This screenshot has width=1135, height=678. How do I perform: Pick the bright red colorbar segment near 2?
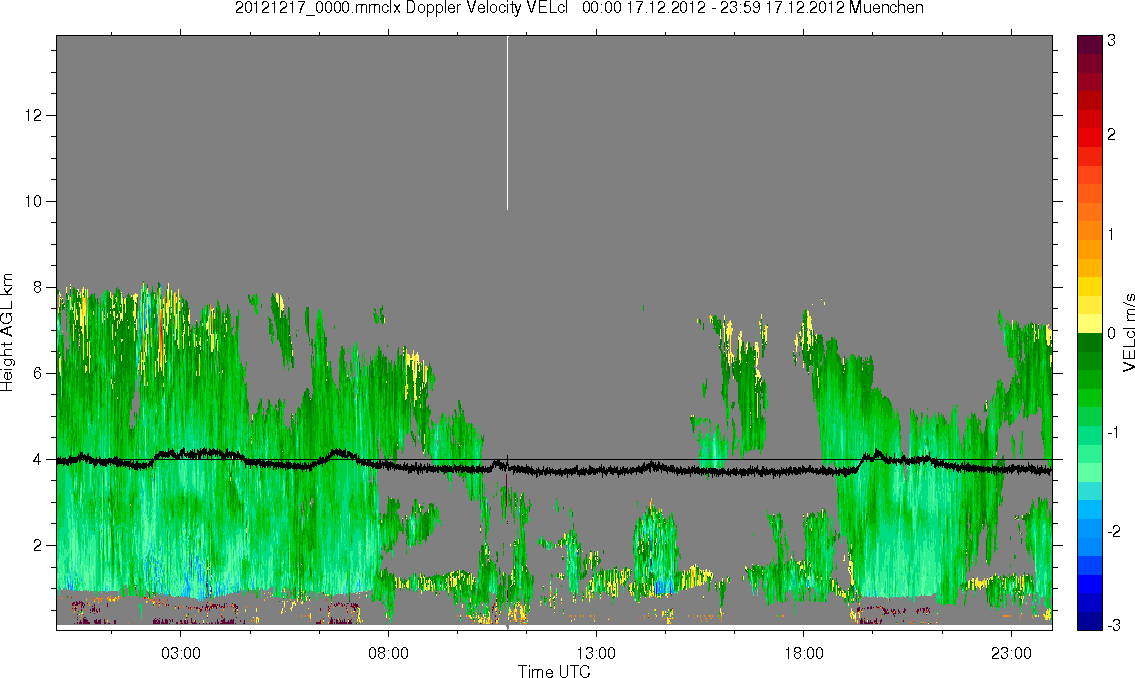[1089, 137]
